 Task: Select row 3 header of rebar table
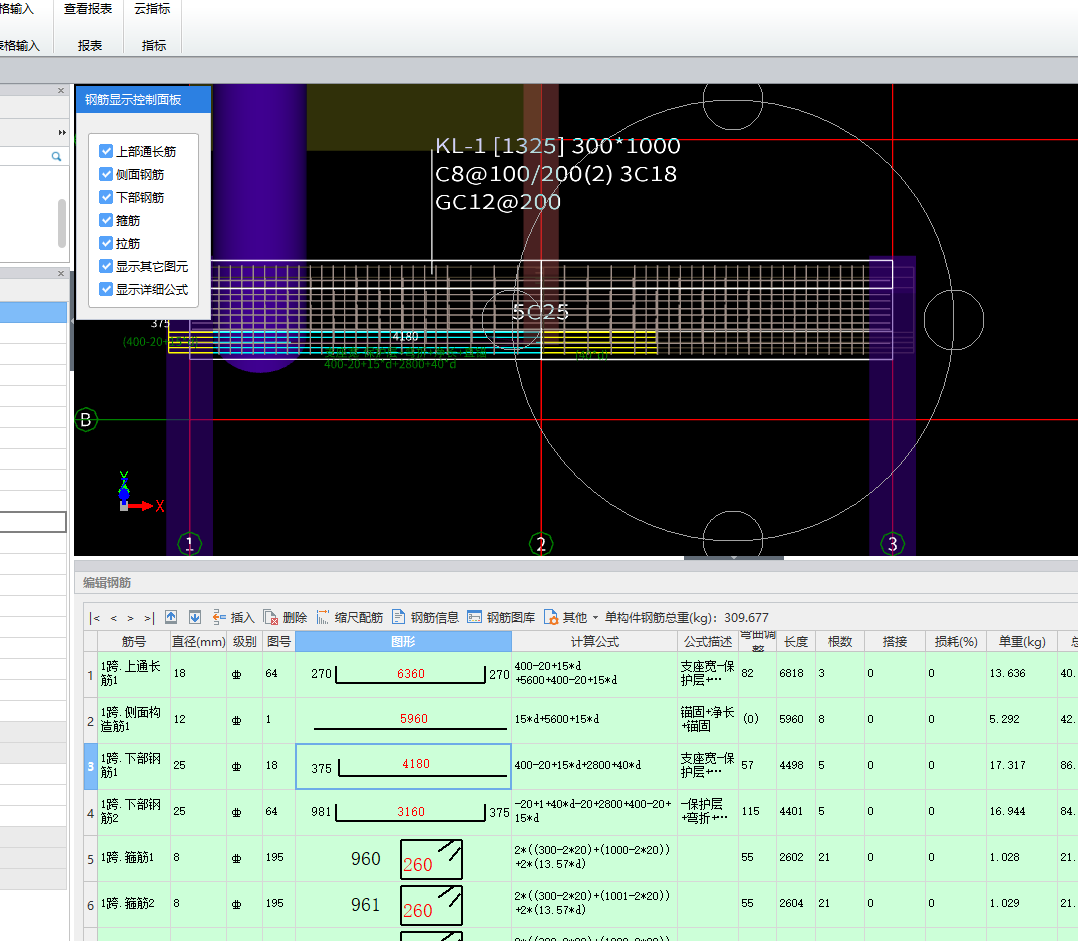(x=90, y=766)
